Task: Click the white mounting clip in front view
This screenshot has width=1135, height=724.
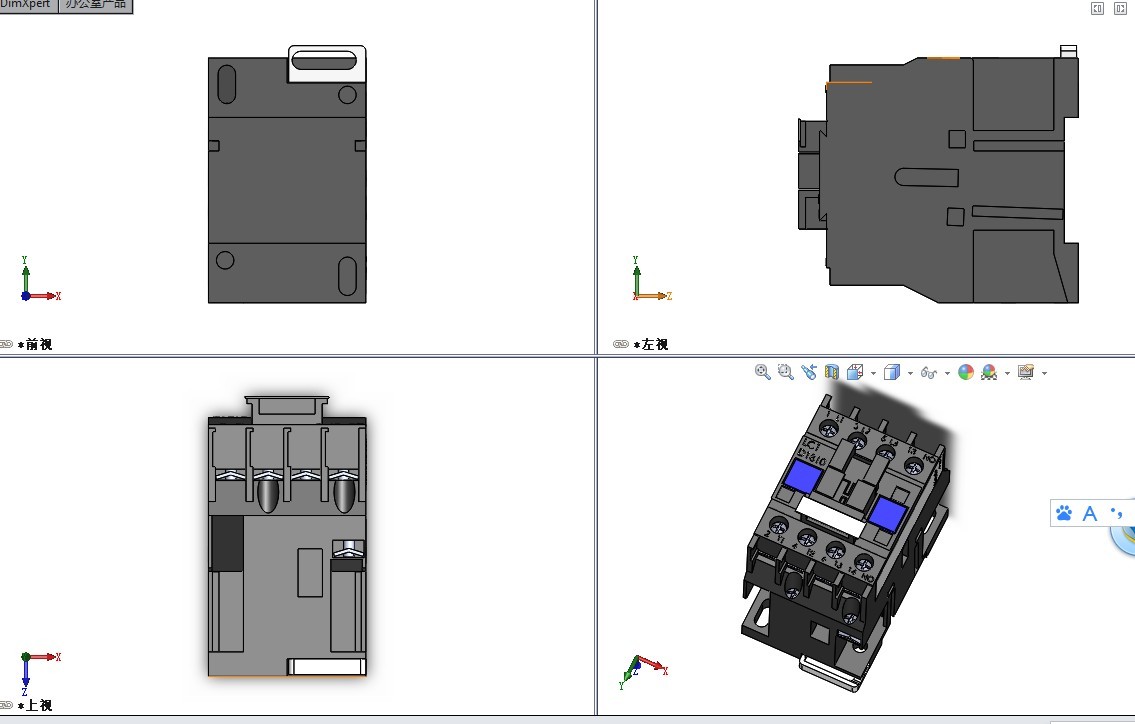Action: tap(327, 64)
